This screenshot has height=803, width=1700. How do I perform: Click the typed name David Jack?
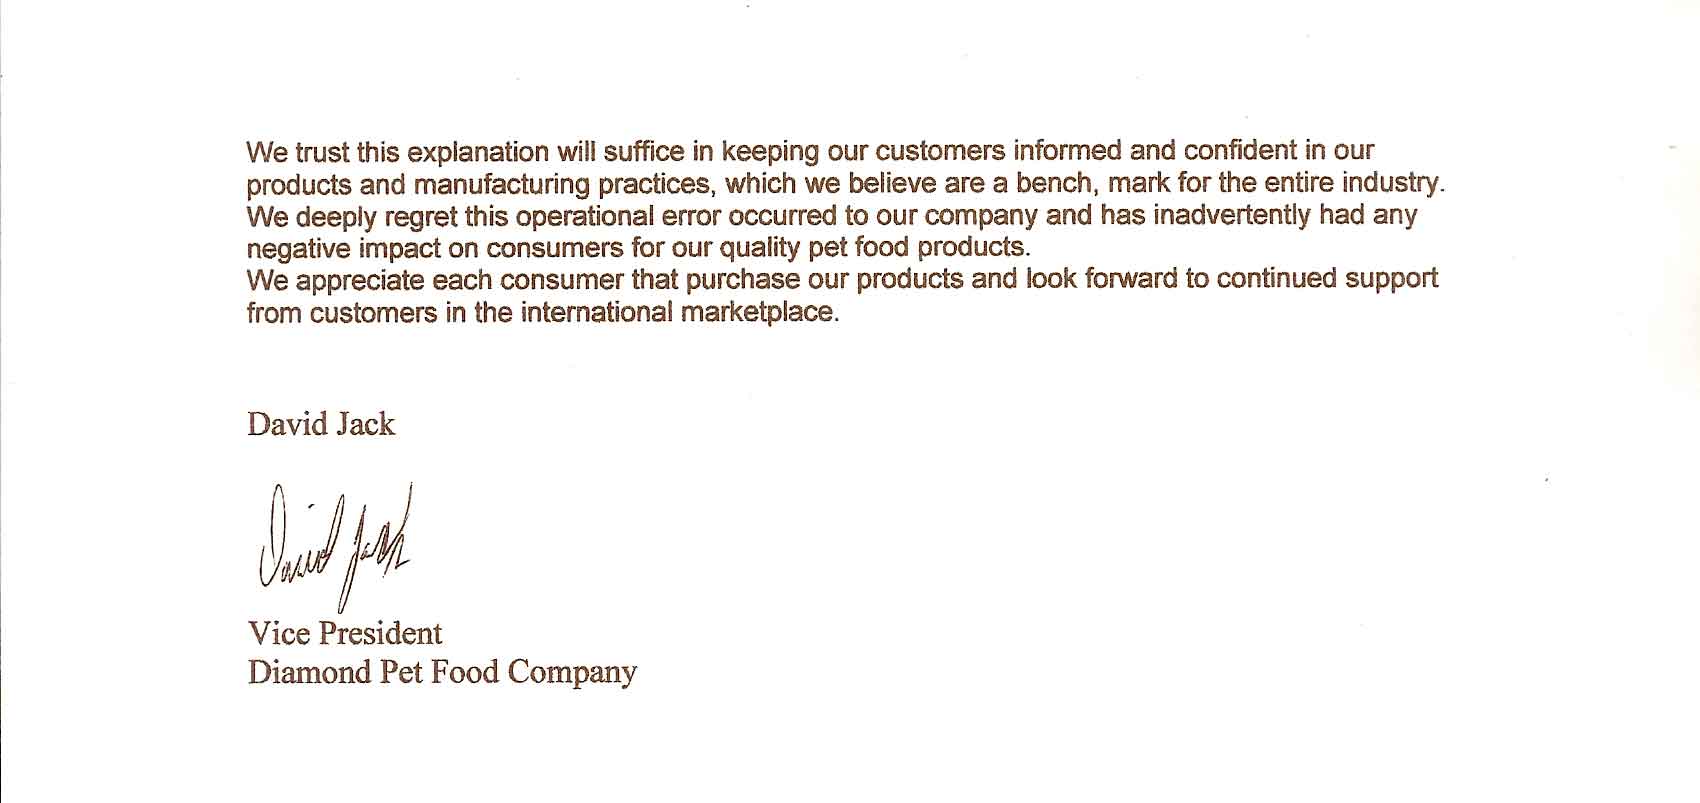click(x=321, y=424)
